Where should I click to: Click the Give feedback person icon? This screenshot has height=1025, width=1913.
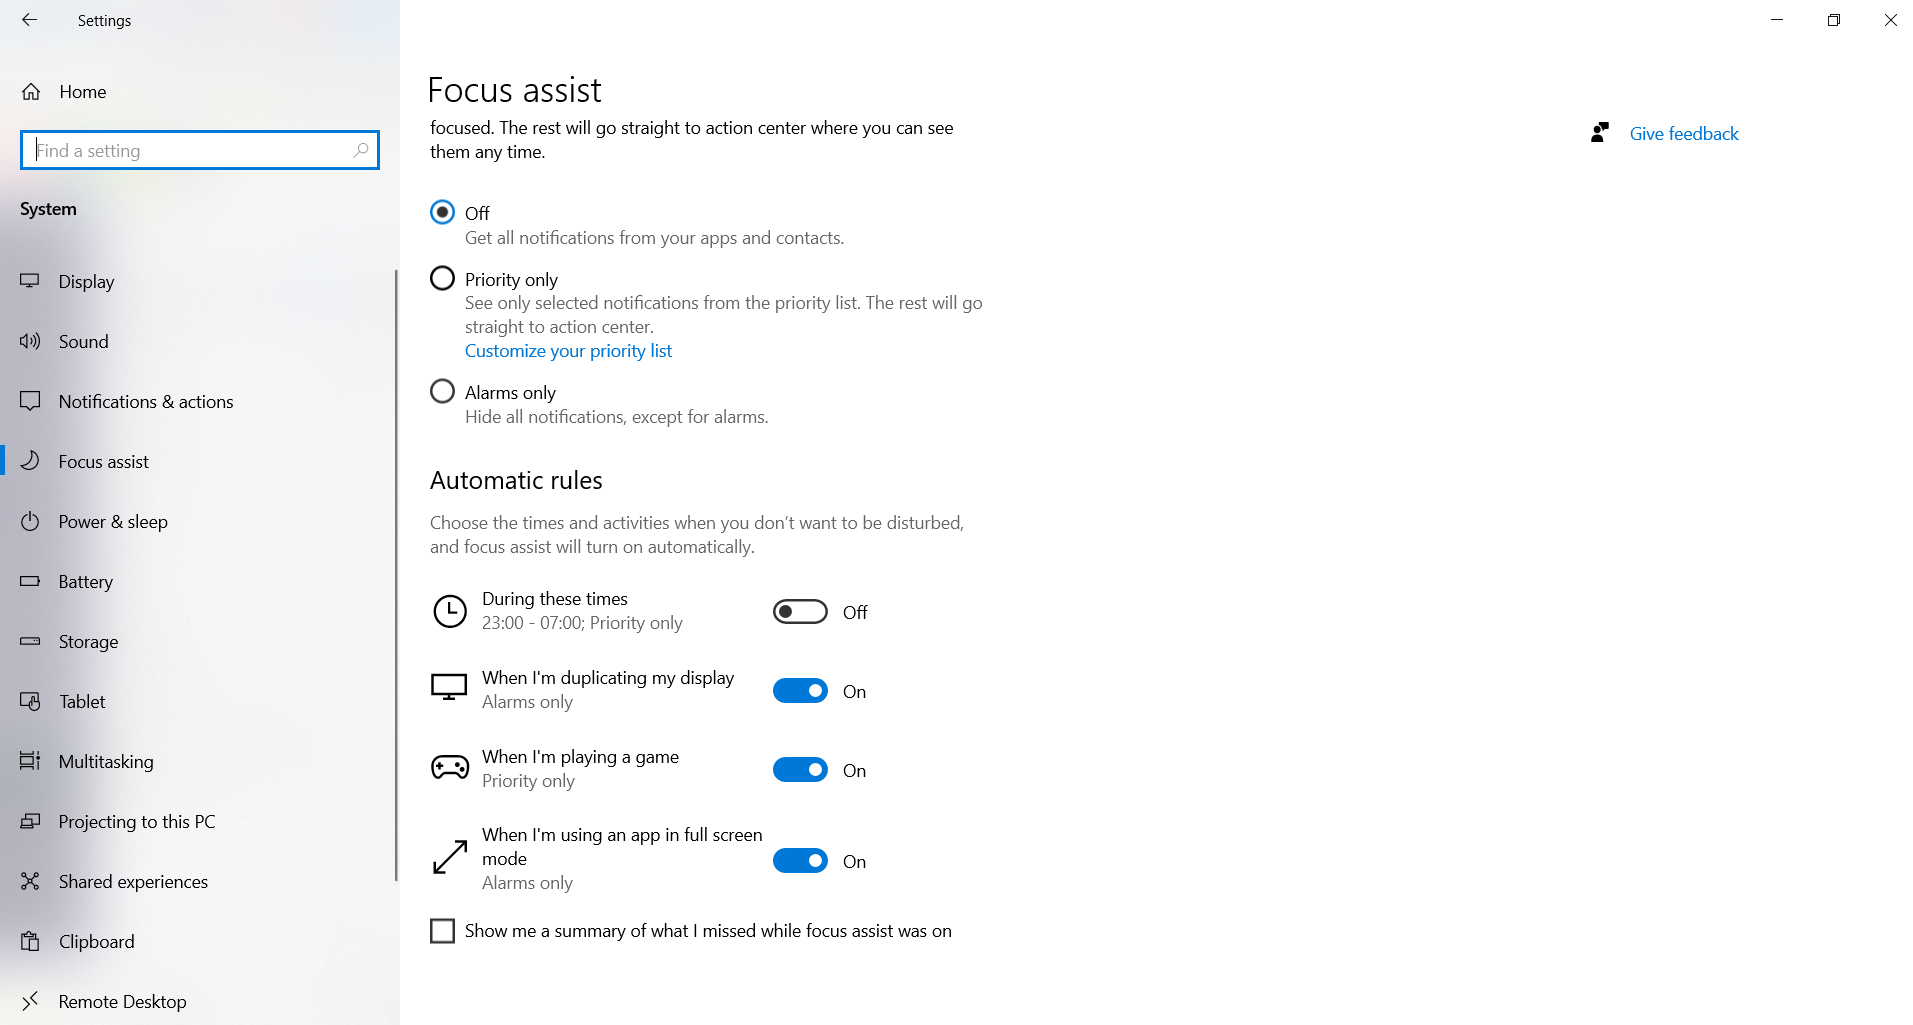tap(1600, 133)
